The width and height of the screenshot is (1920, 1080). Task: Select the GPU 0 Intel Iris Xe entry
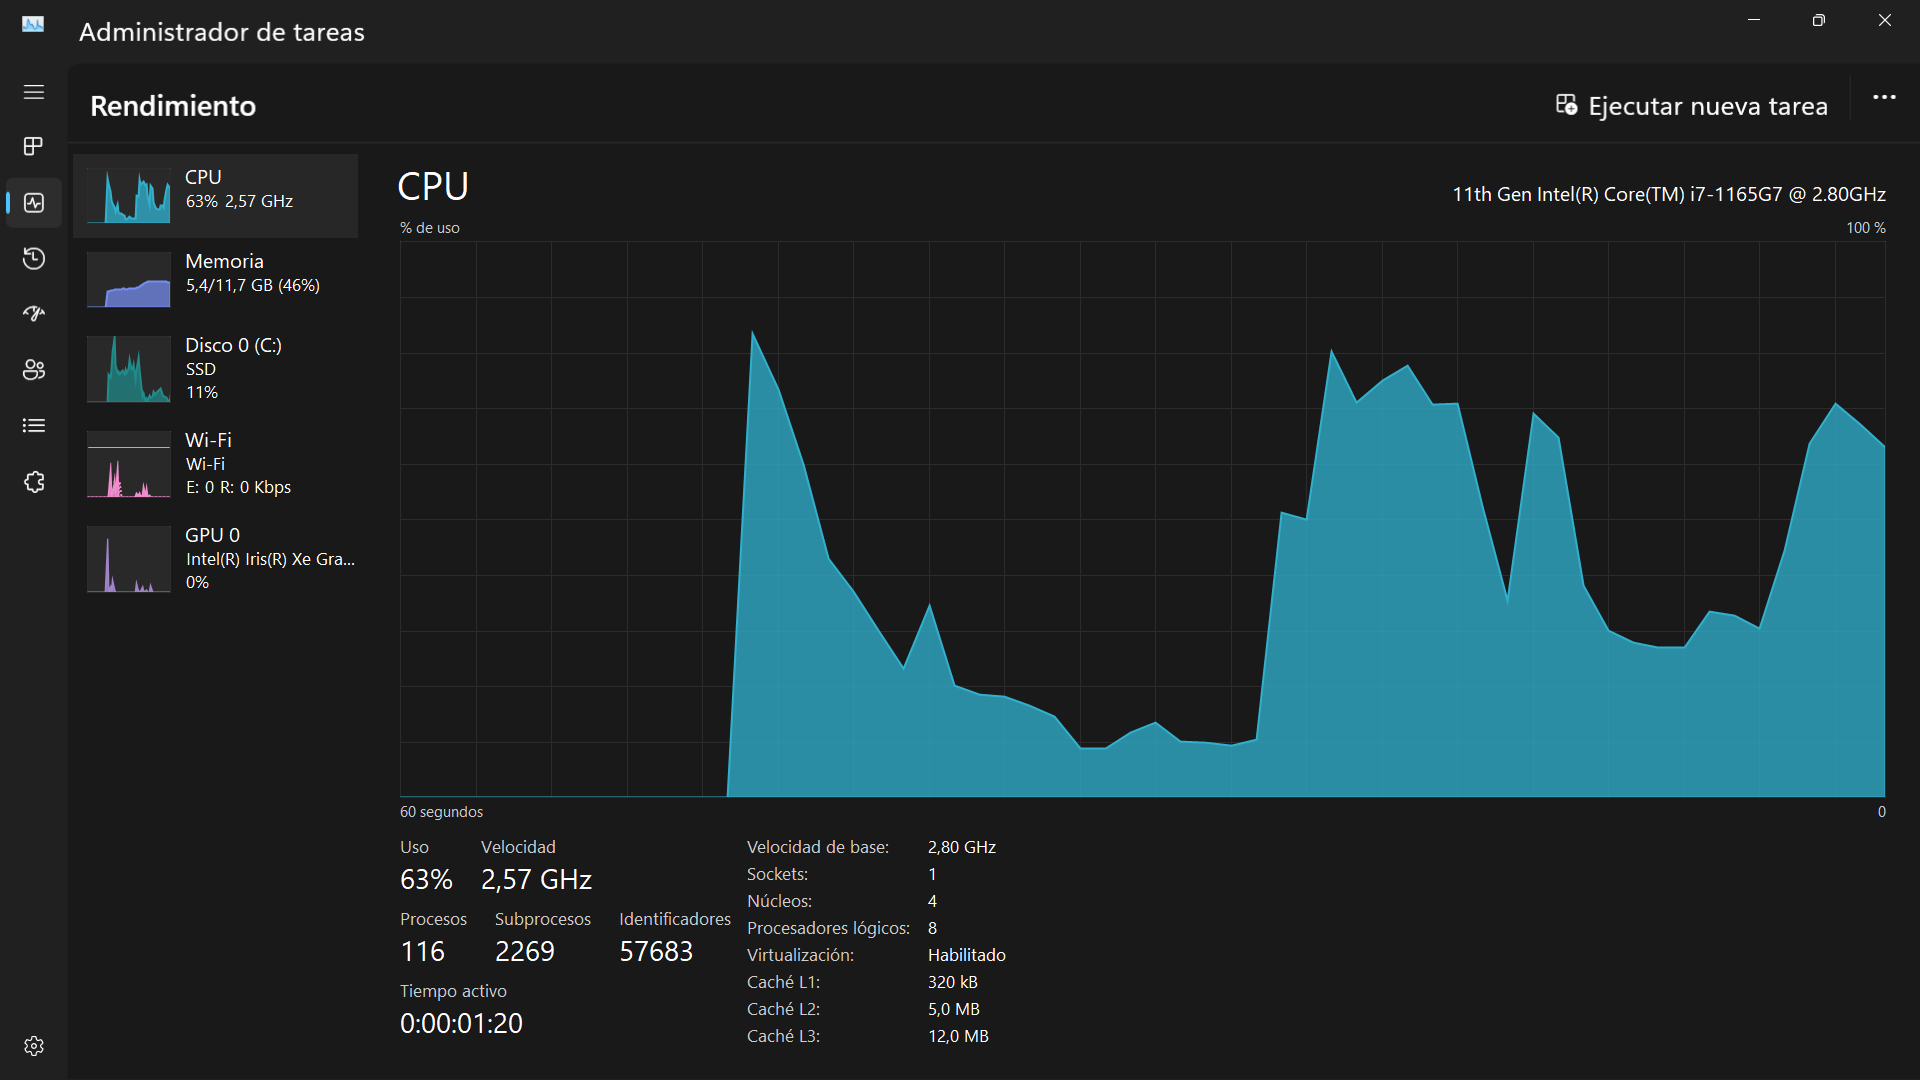pos(215,558)
